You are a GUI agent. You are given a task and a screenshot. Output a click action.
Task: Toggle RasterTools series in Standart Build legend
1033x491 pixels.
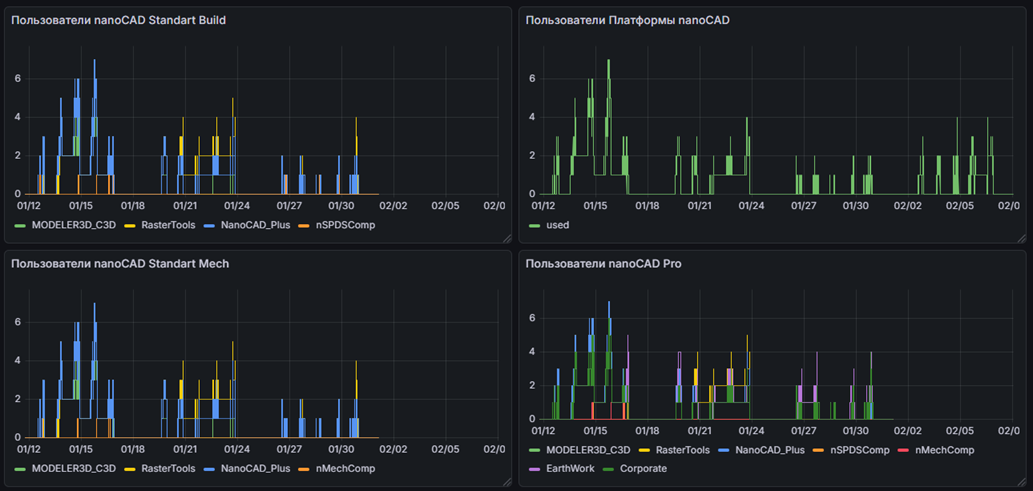point(168,225)
